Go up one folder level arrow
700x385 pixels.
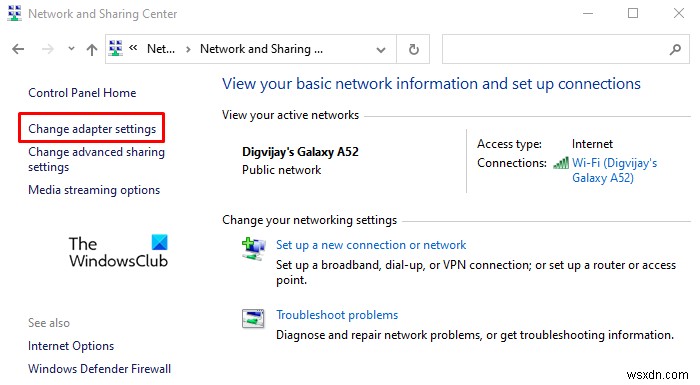tap(92, 49)
